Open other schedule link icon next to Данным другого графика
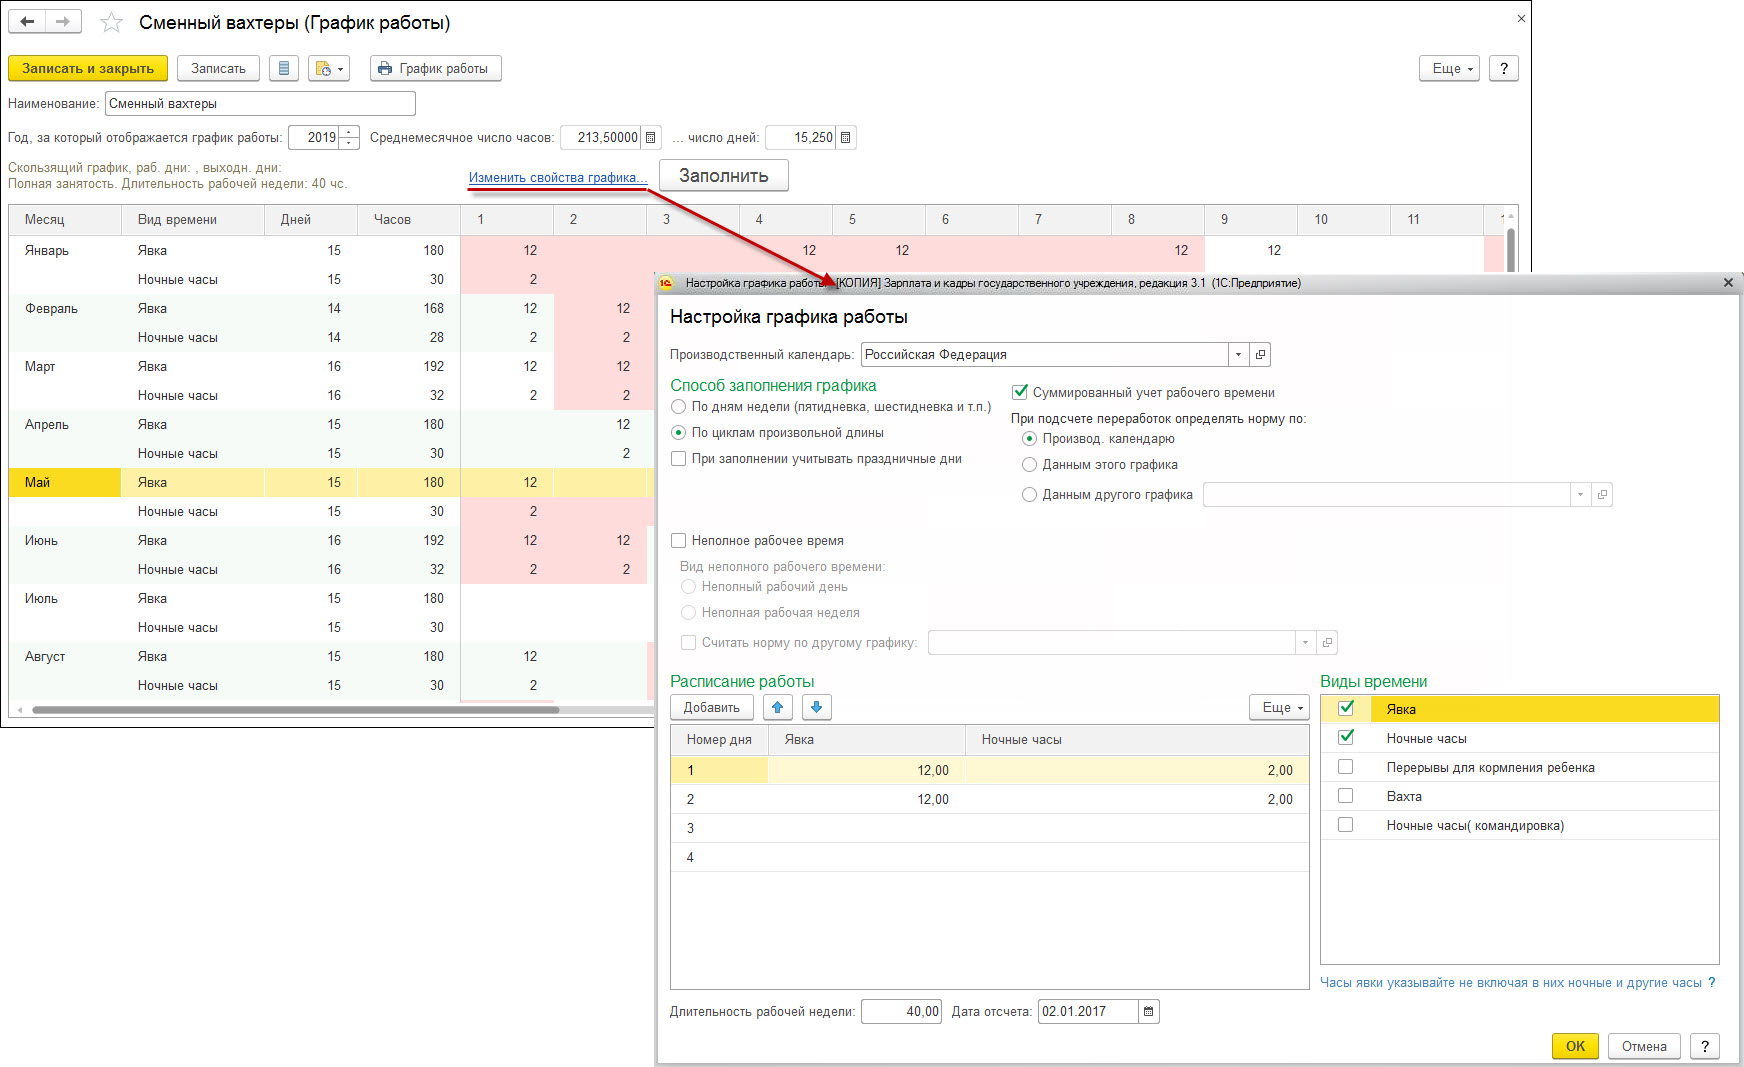The width and height of the screenshot is (1744, 1067). point(1602,494)
